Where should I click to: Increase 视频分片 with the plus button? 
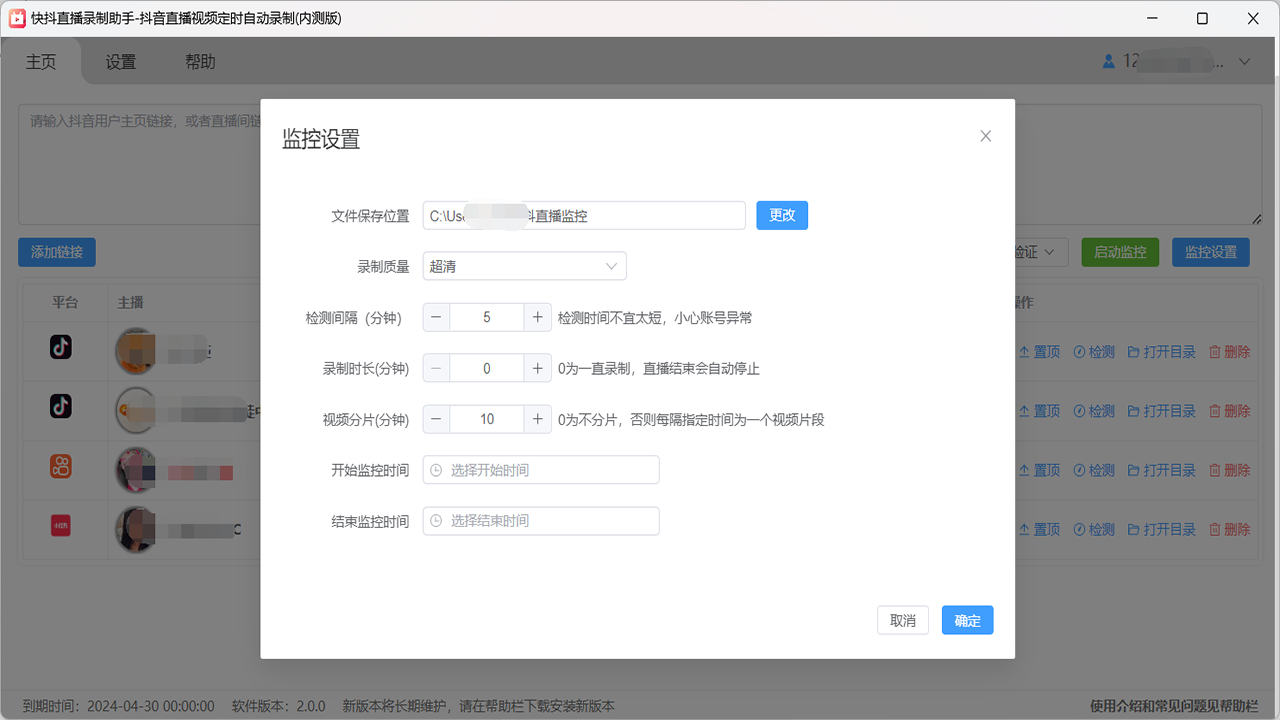pyautogui.click(x=537, y=419)
